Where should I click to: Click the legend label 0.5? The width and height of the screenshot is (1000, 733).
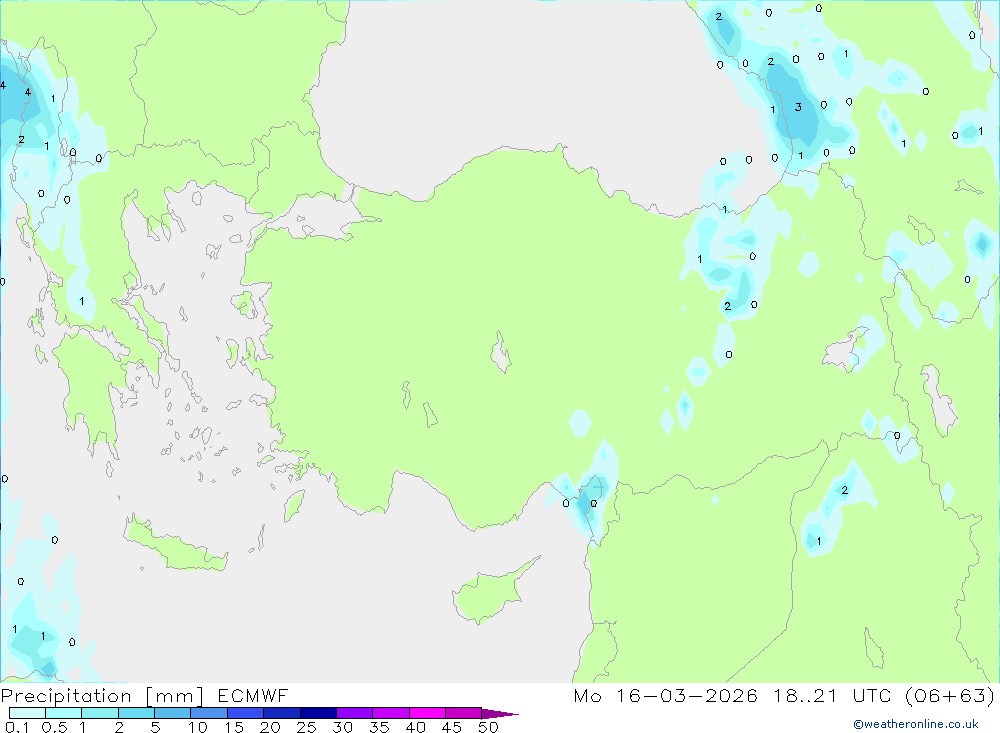pos(54,727)
